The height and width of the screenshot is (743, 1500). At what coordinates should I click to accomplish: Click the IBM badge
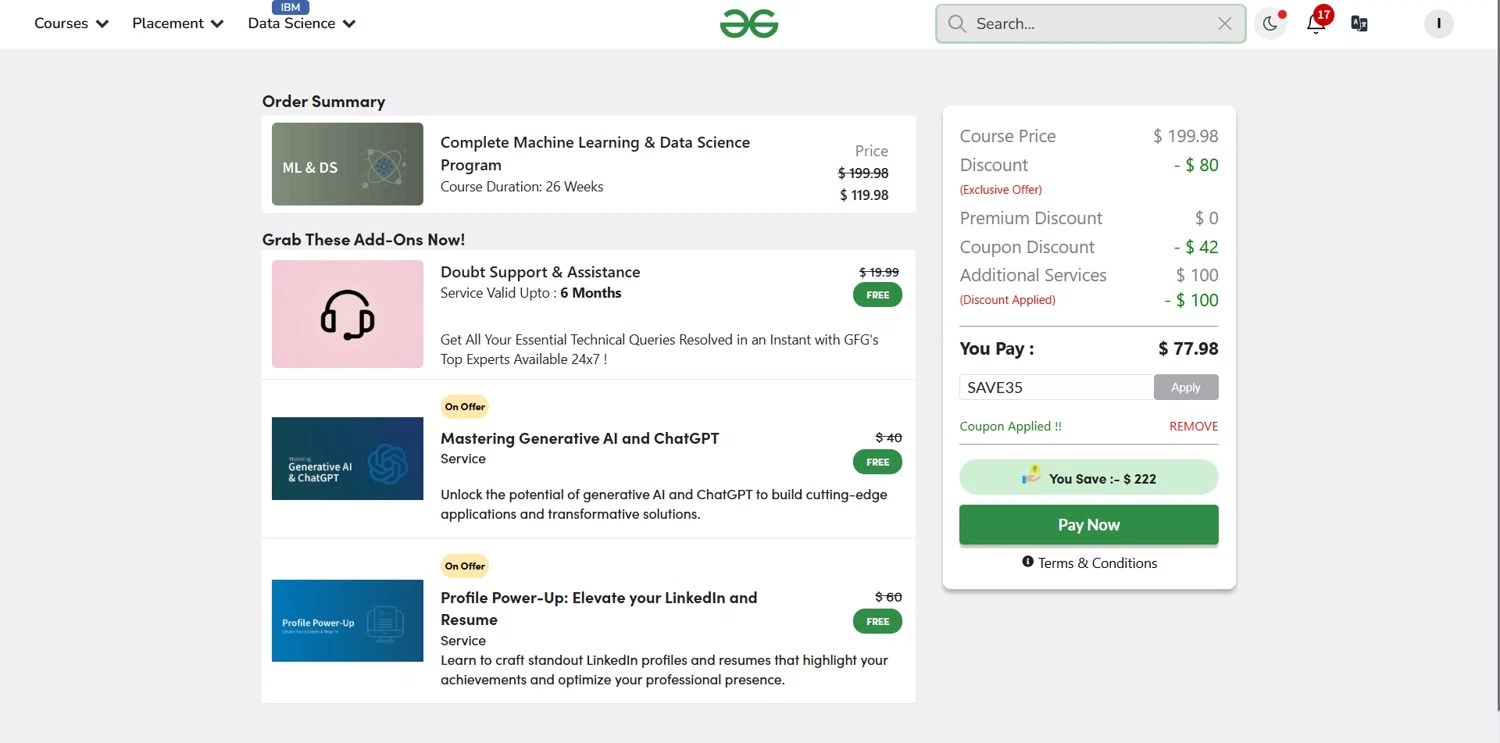pyautogui.click(x=290, y=7)
